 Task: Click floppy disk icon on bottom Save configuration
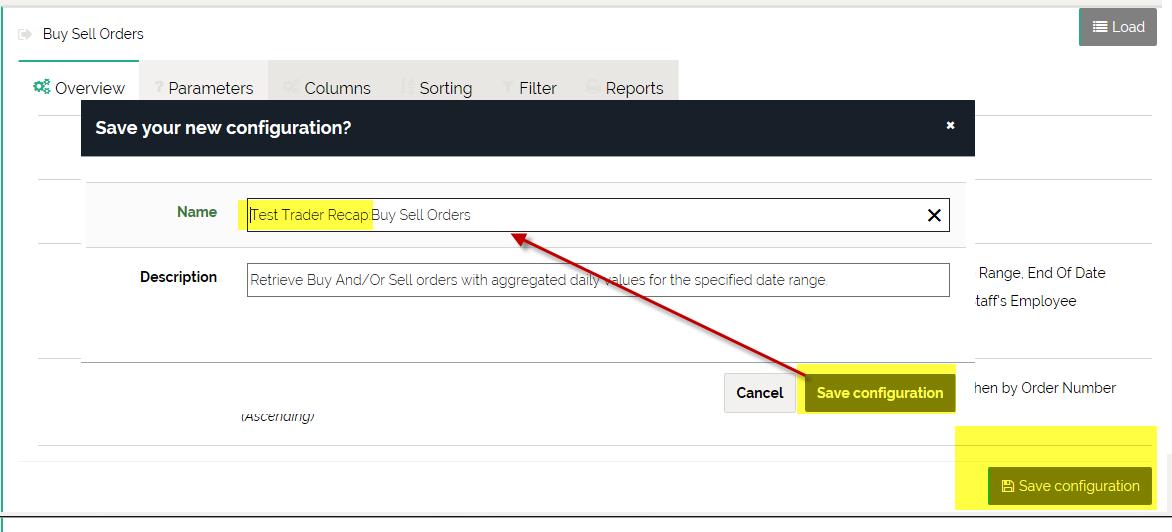coord(1007,486)
